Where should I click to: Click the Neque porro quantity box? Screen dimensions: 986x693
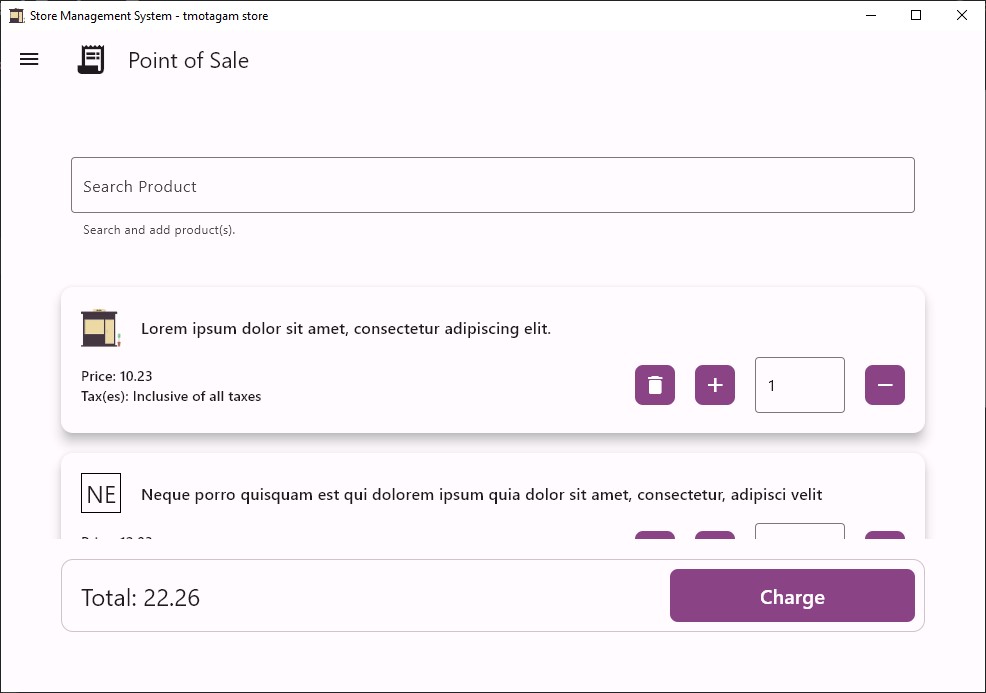click(x=799, y=537)
